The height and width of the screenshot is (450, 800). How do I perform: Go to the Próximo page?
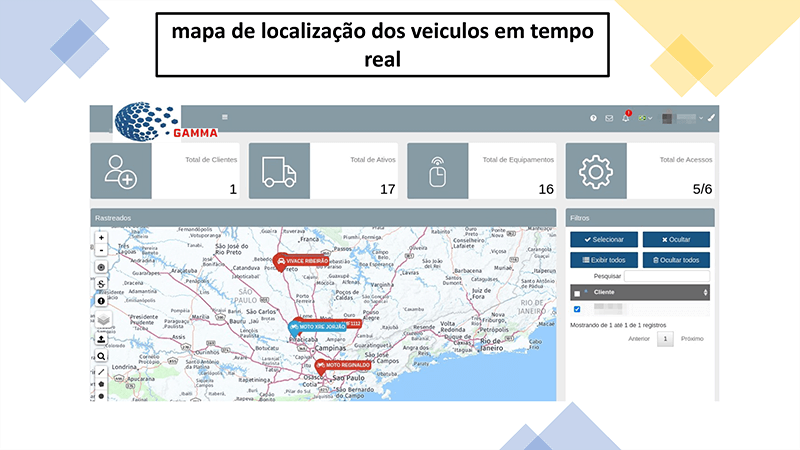[x=692, y=339]
